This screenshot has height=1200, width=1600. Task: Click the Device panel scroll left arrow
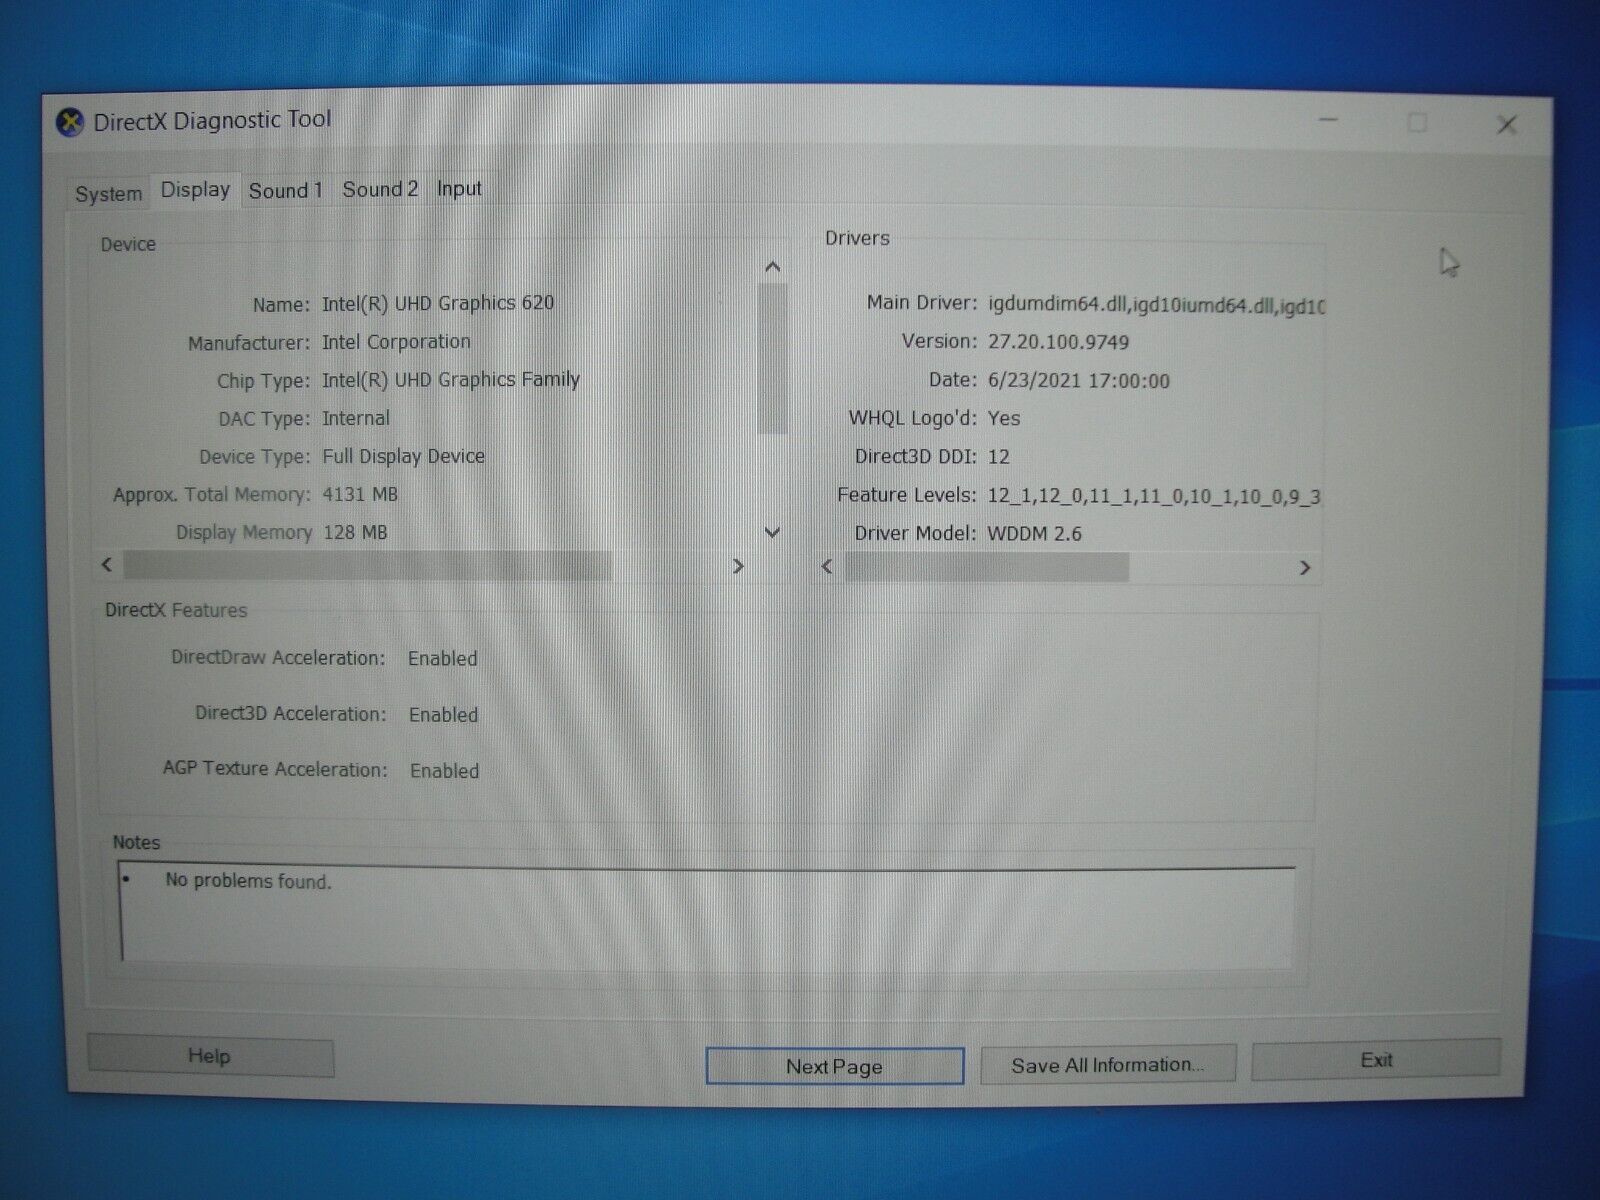107,565
